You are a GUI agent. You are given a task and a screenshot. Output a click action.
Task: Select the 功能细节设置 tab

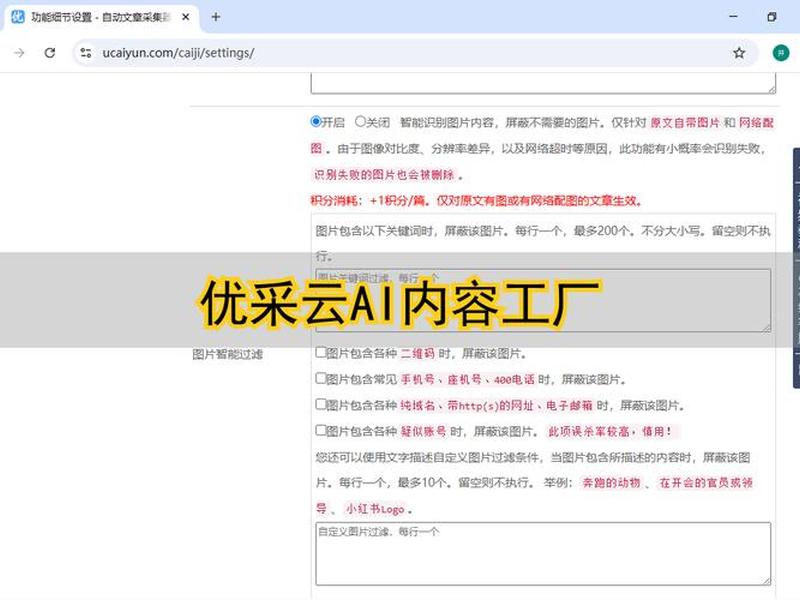[x=101, y=17]
